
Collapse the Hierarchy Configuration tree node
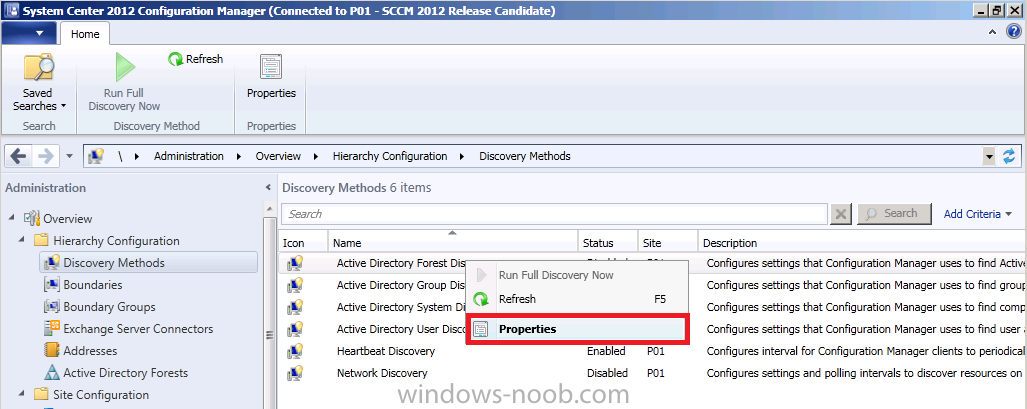(23, 241)
